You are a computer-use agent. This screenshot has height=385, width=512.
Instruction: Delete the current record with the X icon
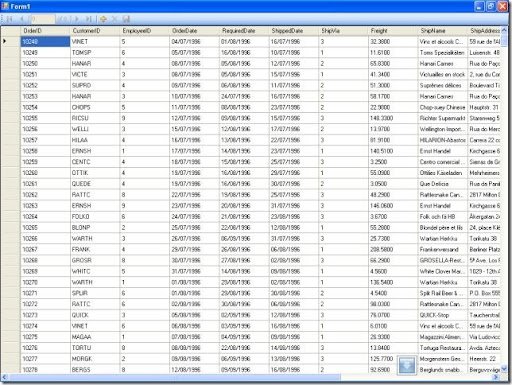point(115,19)
